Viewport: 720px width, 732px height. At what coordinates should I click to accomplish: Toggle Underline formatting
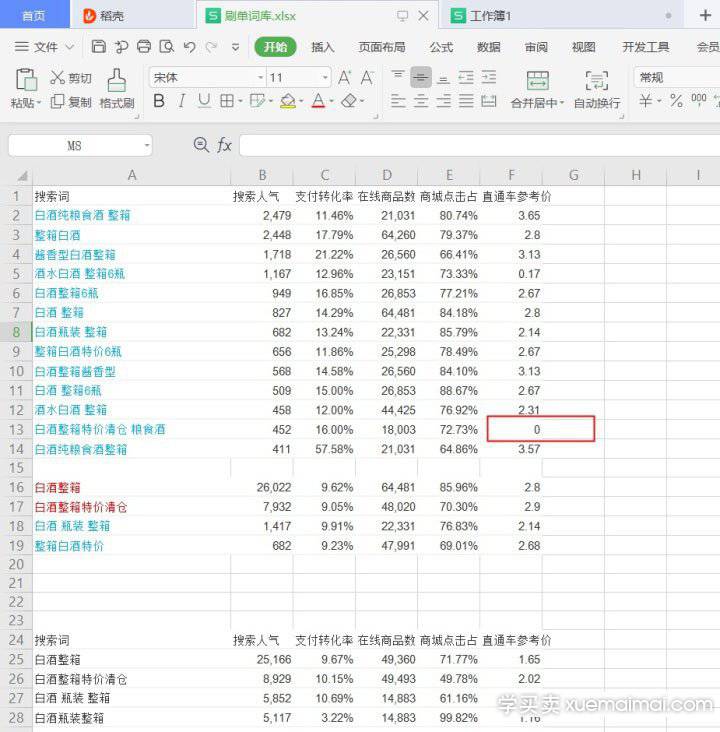pos(204,101)
